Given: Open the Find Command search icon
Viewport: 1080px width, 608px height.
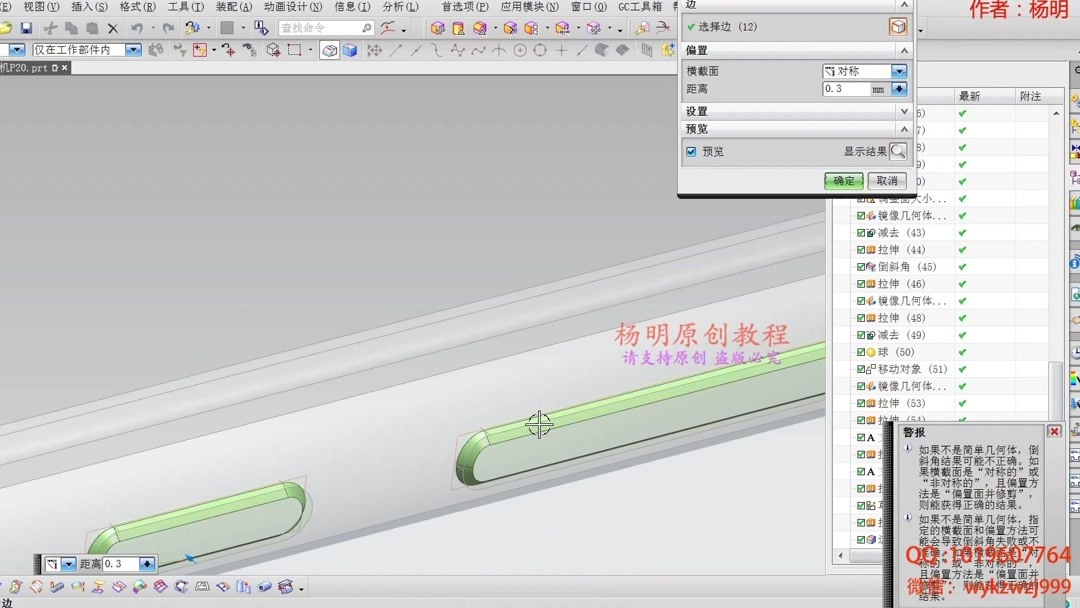Looking at the screenshot, I should click(x=365, y=28).
